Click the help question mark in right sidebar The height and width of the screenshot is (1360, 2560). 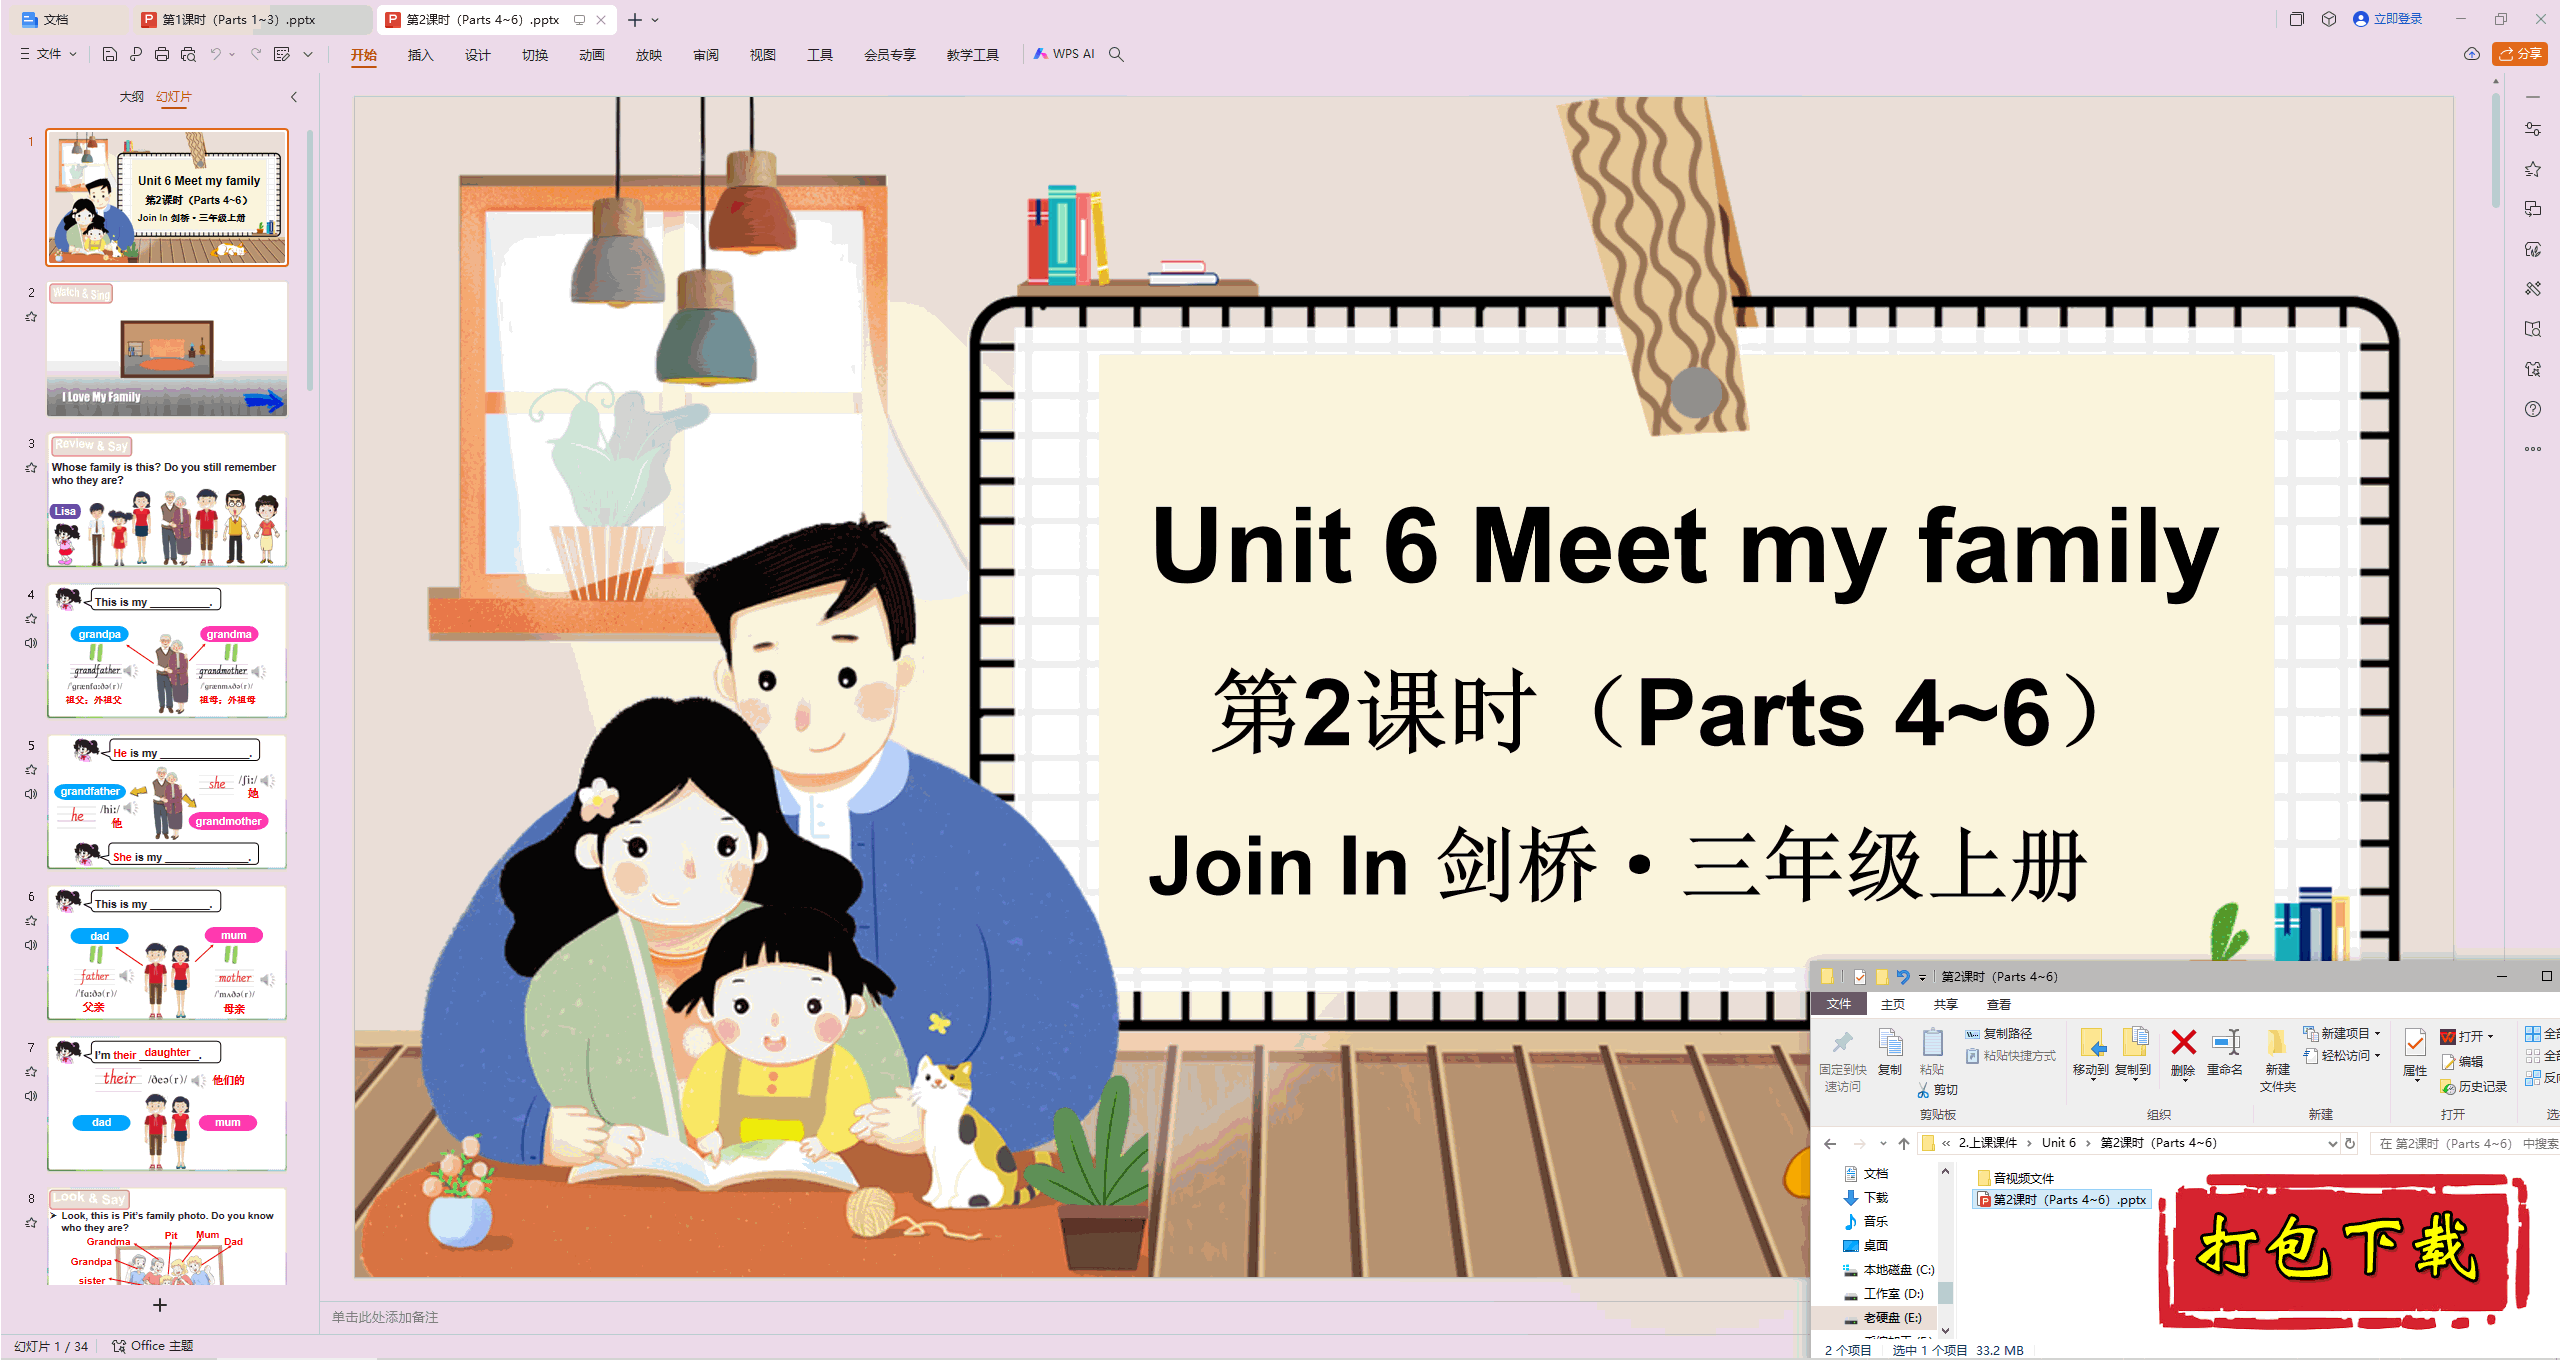pyautogui.click(x=2532, y=409)
